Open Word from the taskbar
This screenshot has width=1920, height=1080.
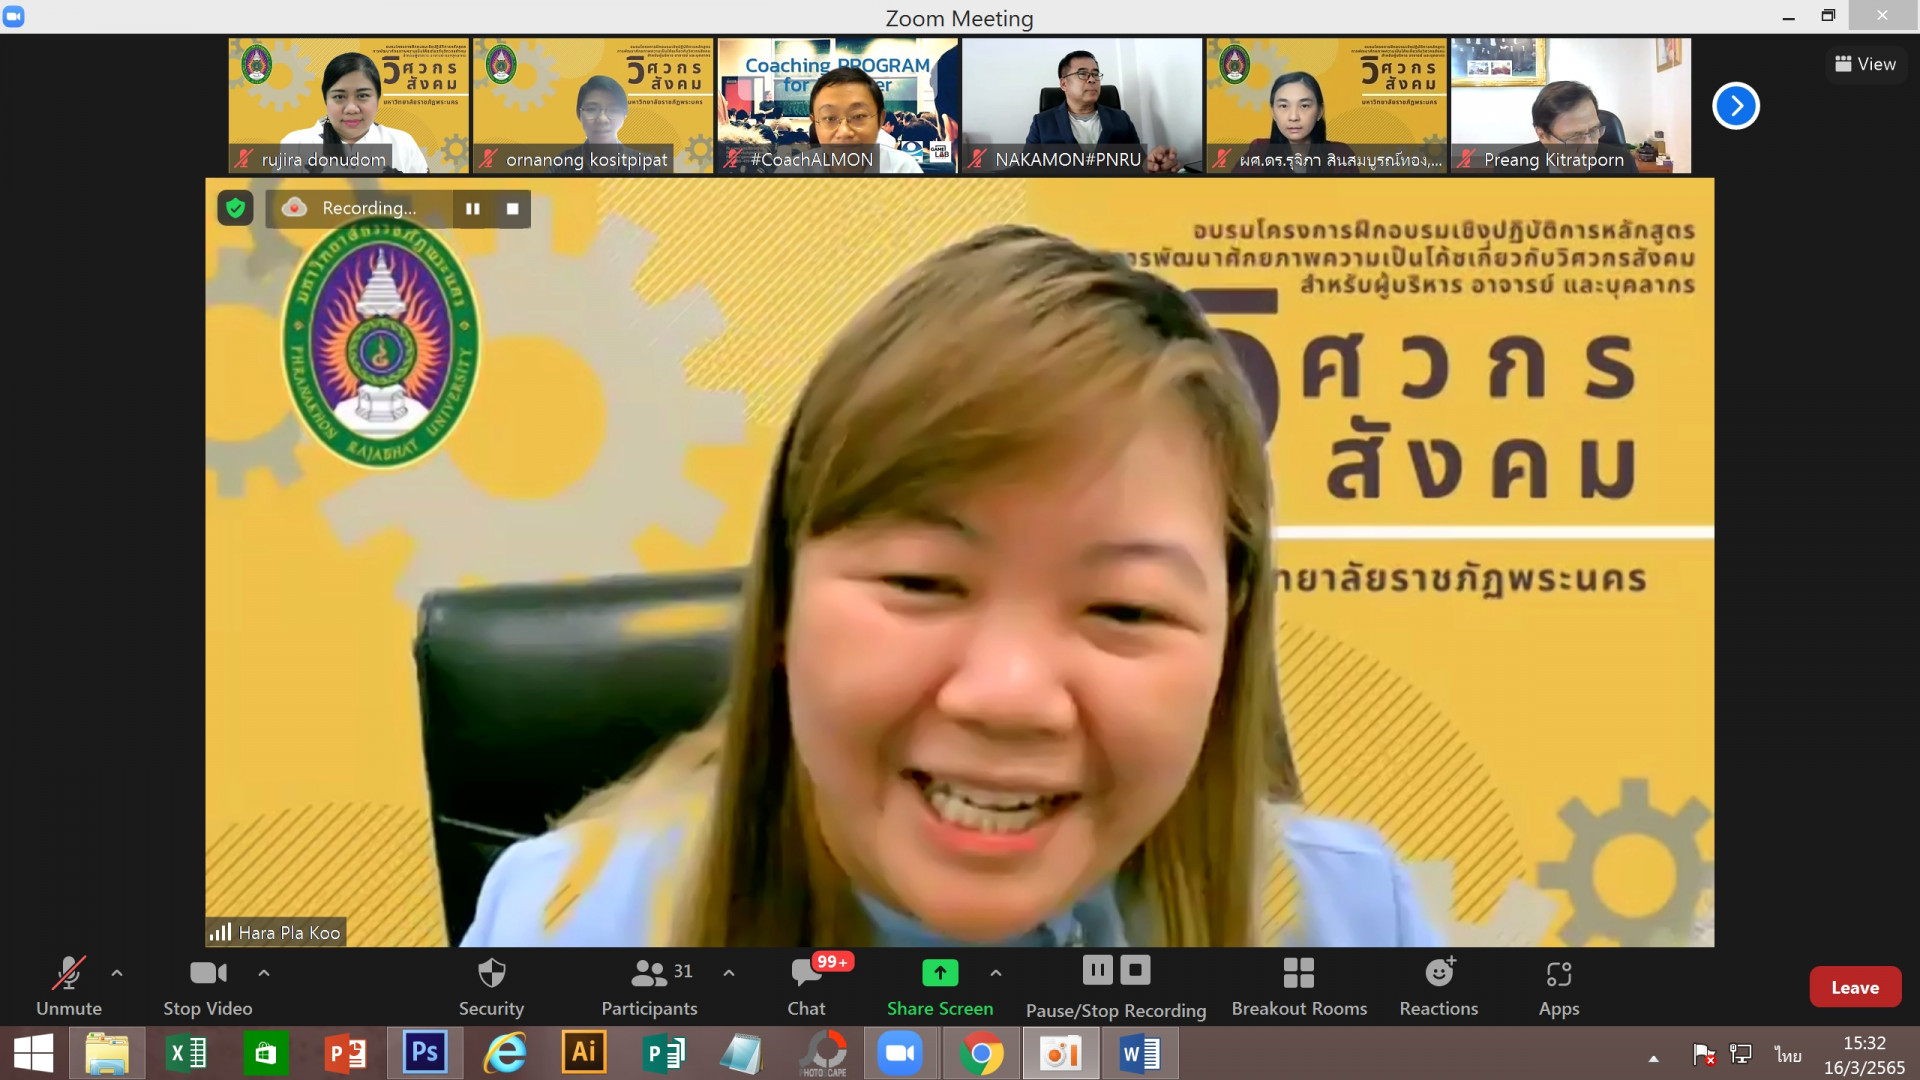point(1139,1053)
